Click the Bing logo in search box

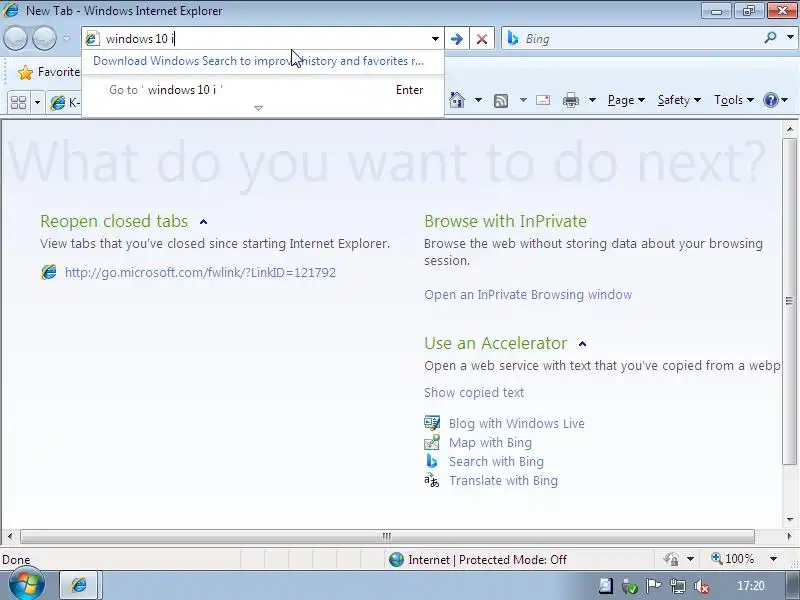click(x=513, y=38)
